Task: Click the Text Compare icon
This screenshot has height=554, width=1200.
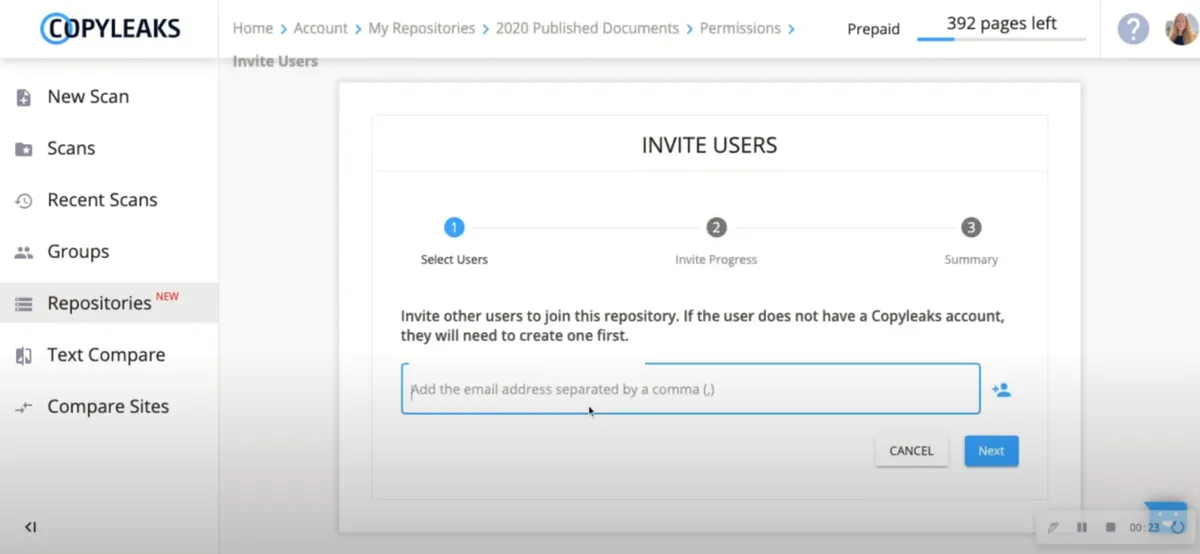Action: [24, 356]
